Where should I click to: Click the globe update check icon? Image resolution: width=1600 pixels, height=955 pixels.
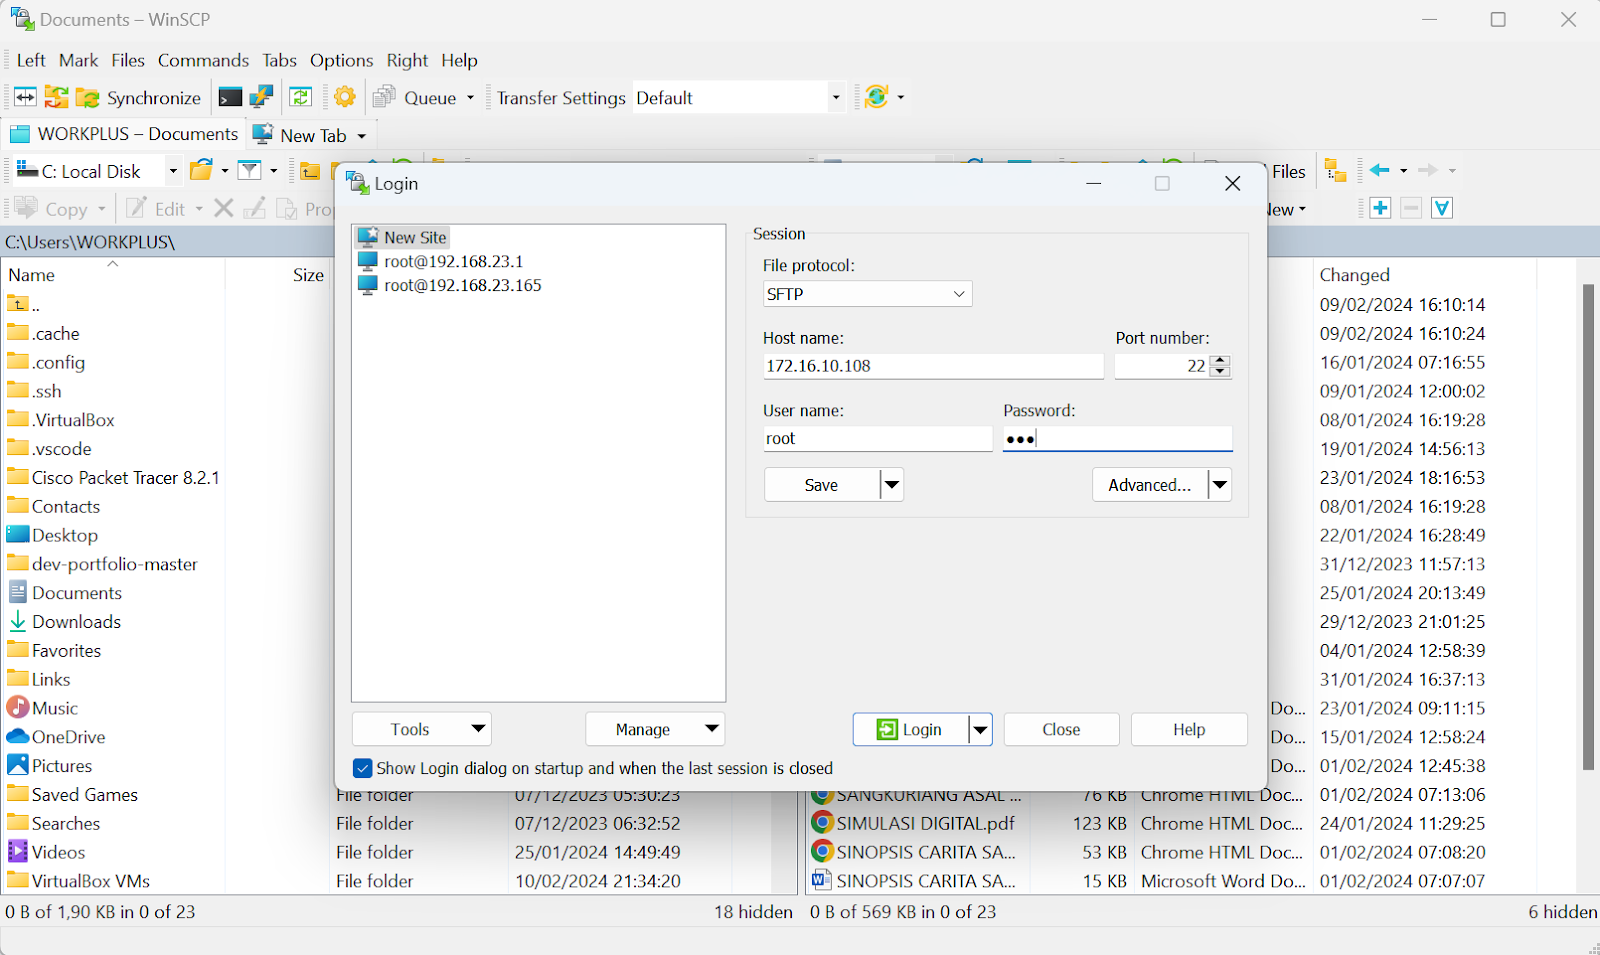point(876,97)
